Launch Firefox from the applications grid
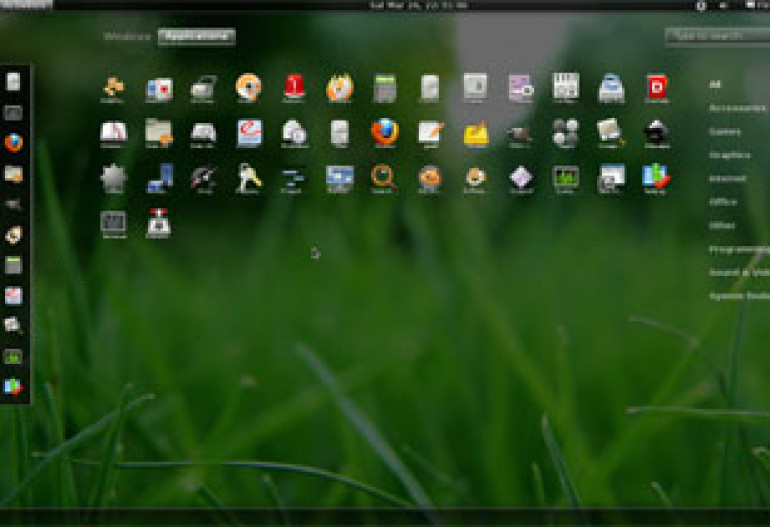Image resolution: width=770 pixels, height=527 pixels. (x=385, y=133)
